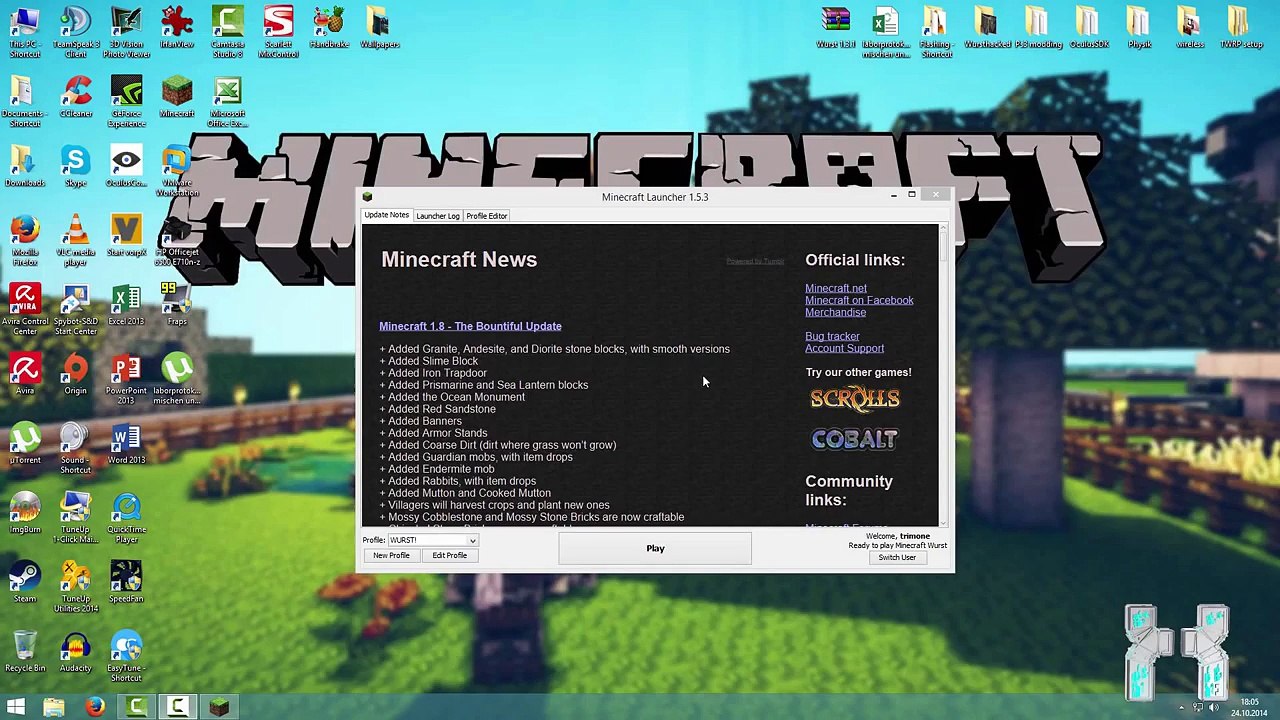
Task: Click the Edit Profile button
Action: pyautogui.click(x=450, y=555)
